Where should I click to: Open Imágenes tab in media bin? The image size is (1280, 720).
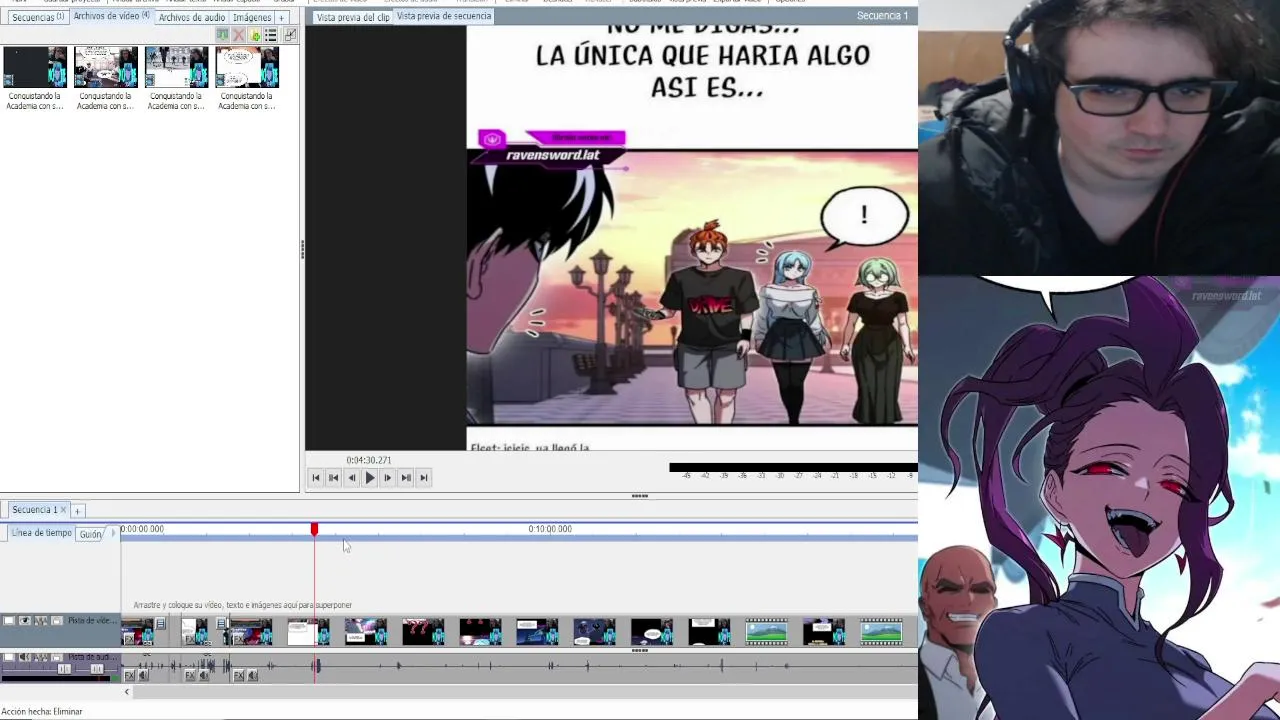pos(252,17)
